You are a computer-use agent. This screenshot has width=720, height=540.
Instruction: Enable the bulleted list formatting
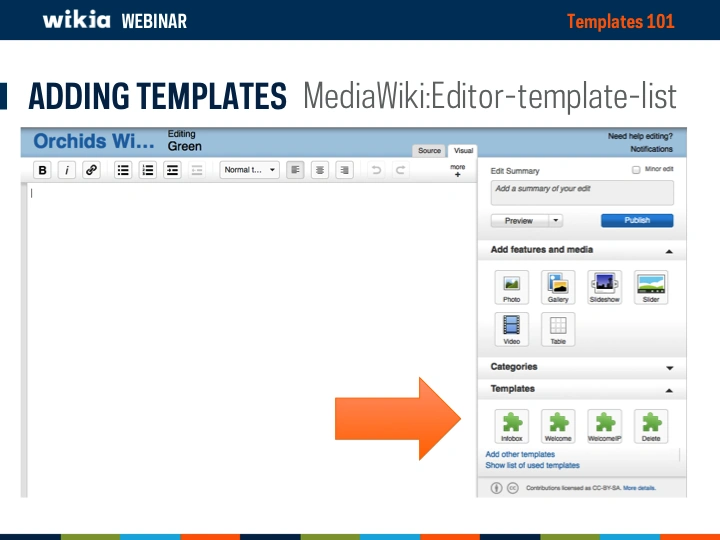[124, 170]
